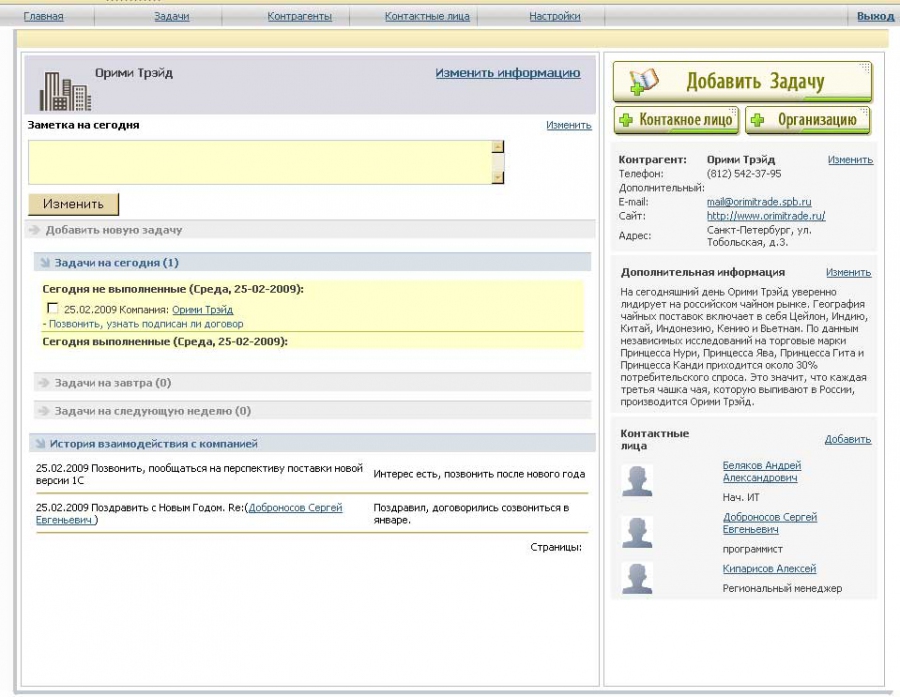900x697 pixels.
Task: Click the Изменить информацию link
Action: pyautogui.click(x=507, y=73)
